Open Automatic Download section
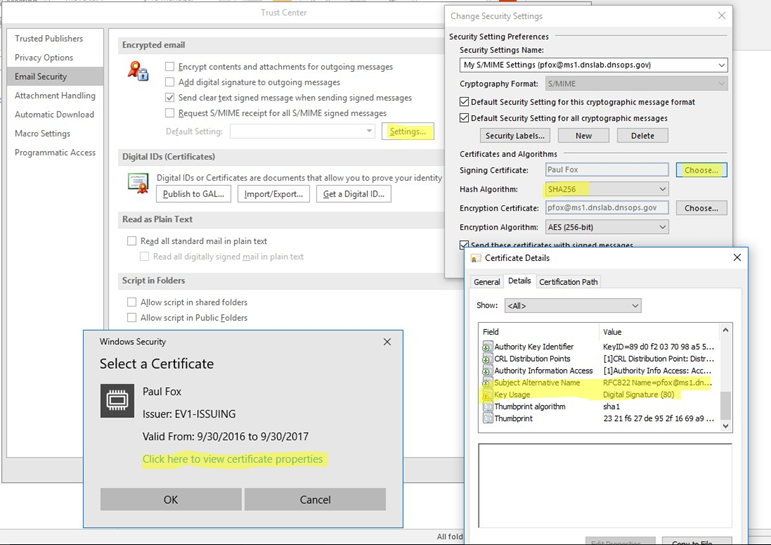The width and height of the screenshot is (771, 545). coord(54,115)
